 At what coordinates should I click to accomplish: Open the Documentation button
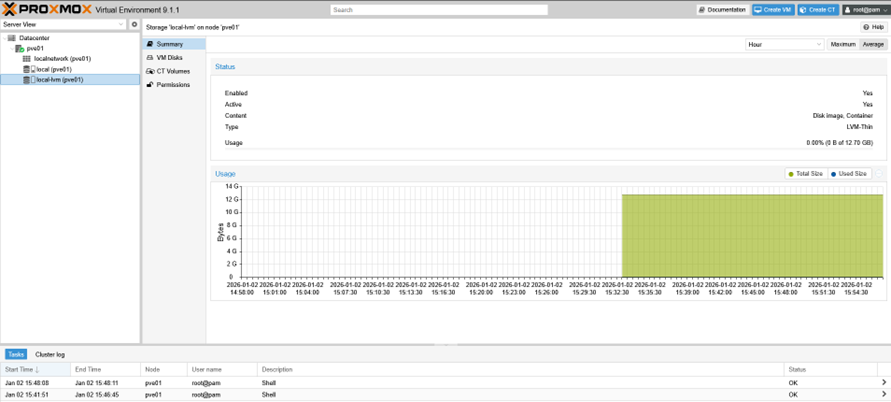pyautogui.click(x=723, y=10)
